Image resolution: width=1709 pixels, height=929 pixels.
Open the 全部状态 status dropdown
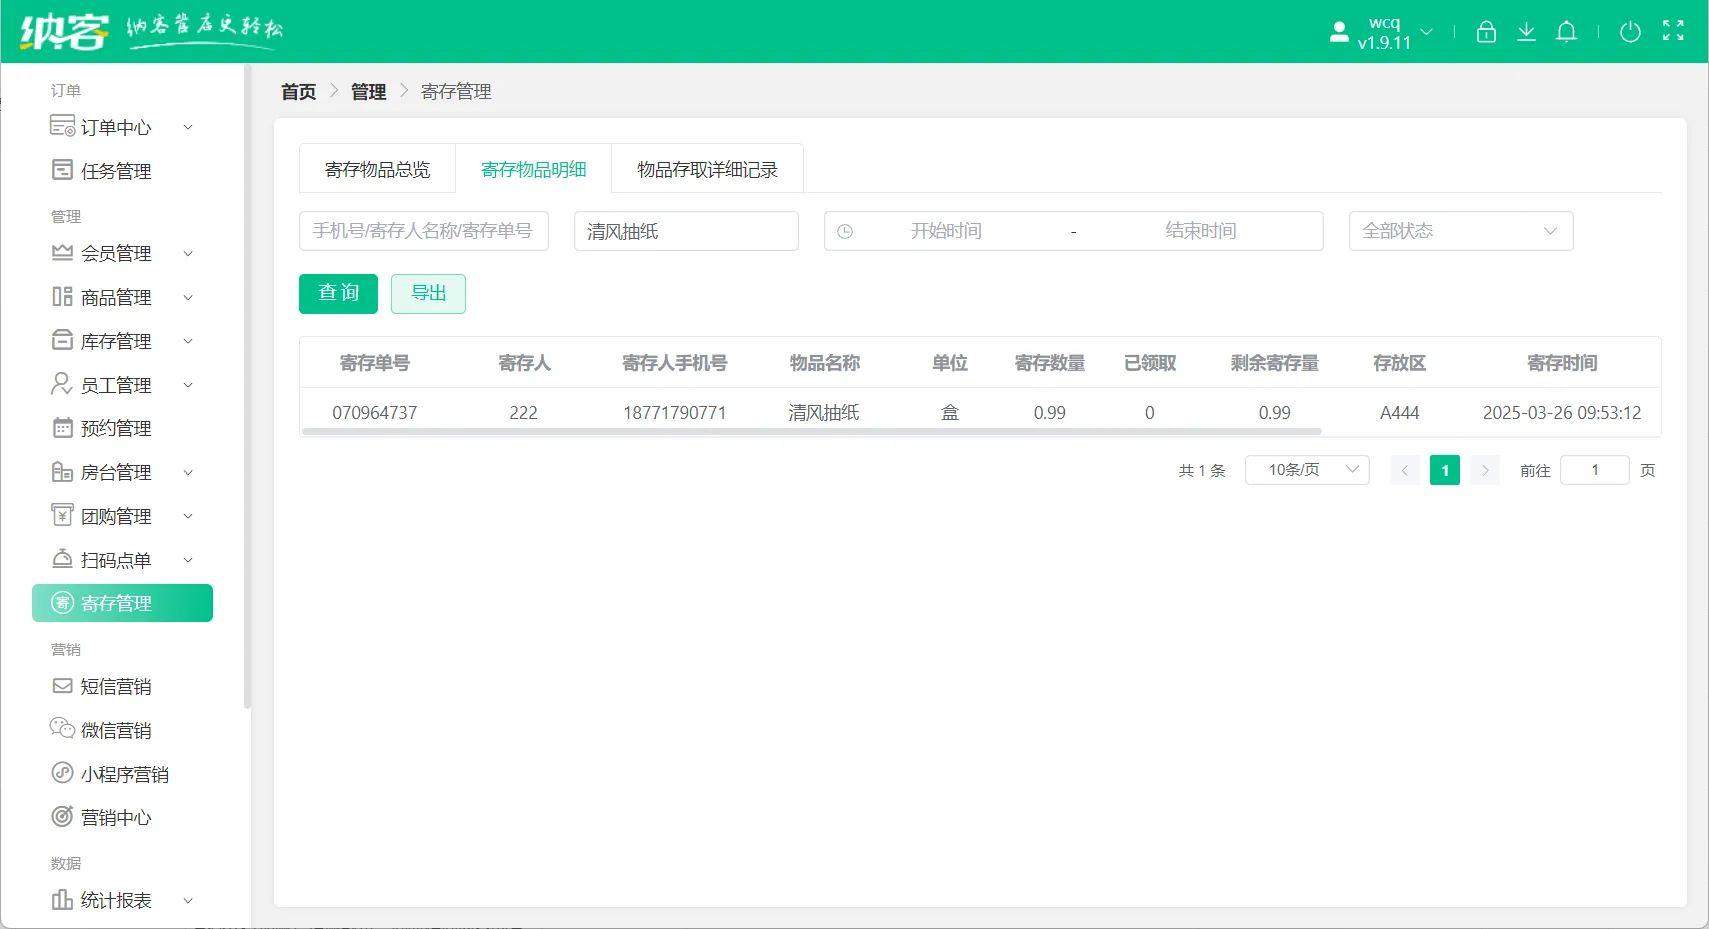click(x=1460, y=231)
